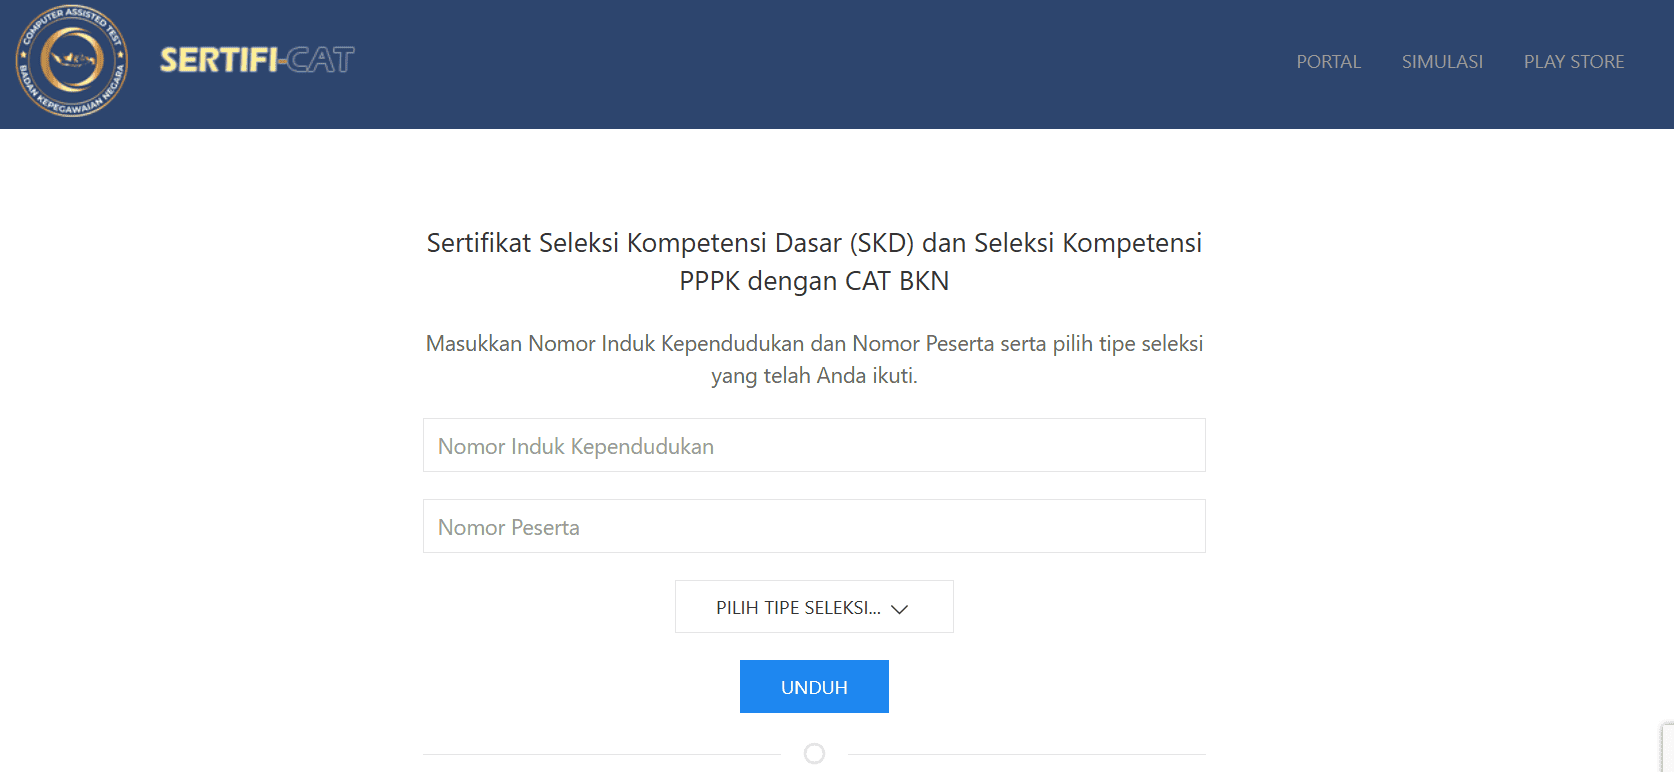Click the SERTIFI-CAT brand title

click(257, 61)
